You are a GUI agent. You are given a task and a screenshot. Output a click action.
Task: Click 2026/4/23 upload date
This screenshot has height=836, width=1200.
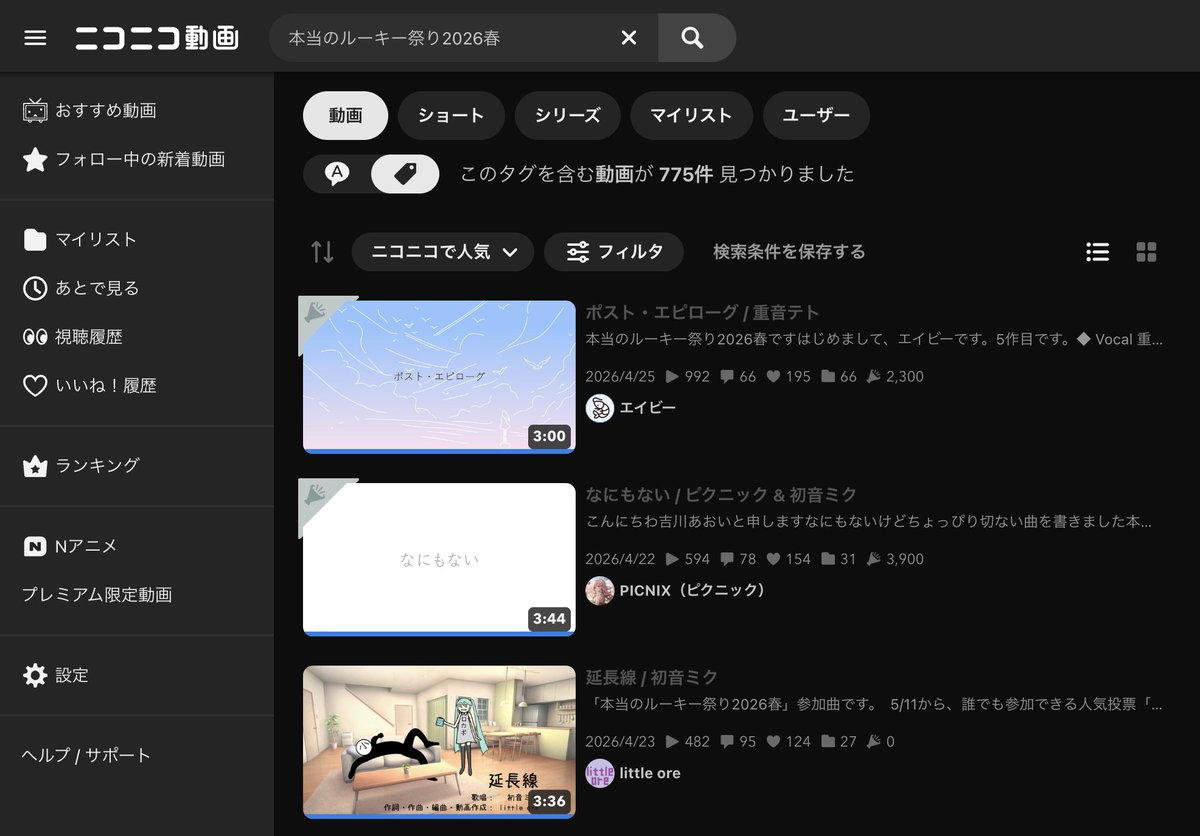click(620, 741)
